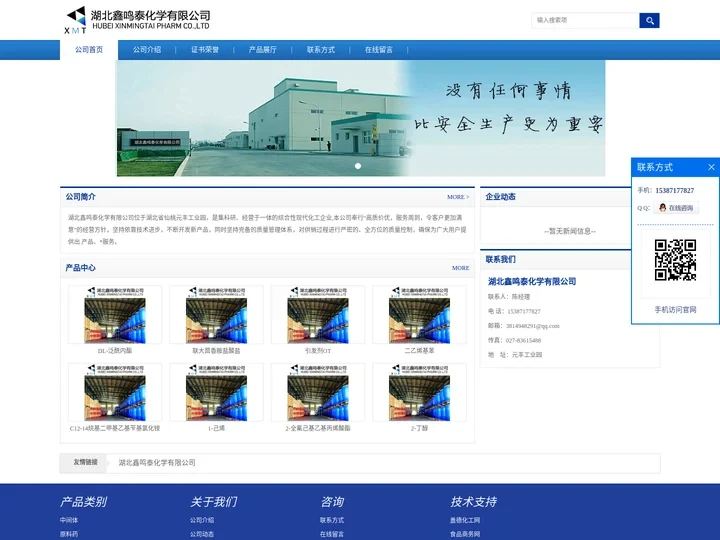Open footer link 在线留言
The image size is (720, 540).
click(332, 534)
